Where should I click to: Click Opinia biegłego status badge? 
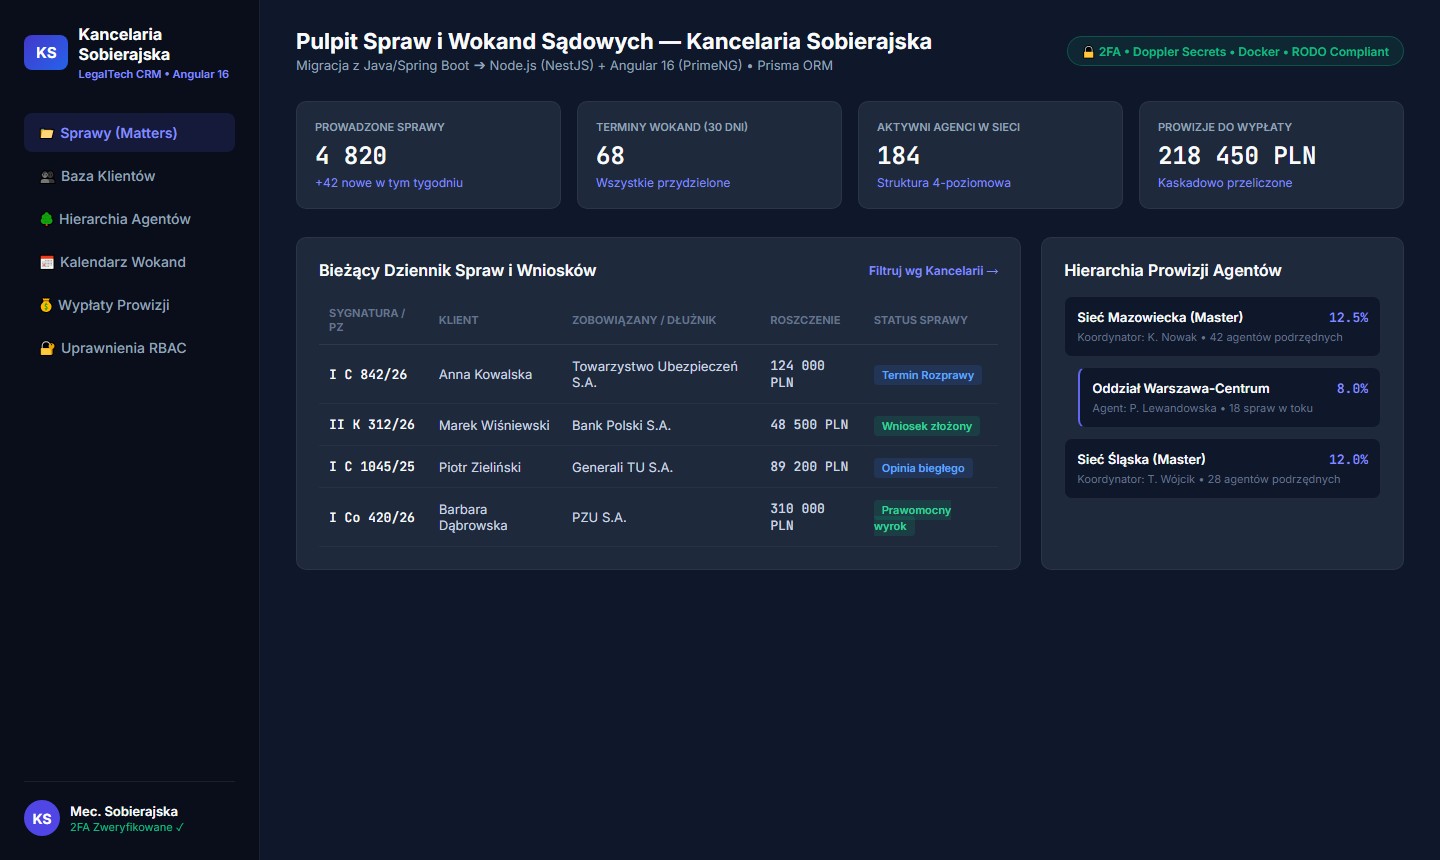[x=923, y=468]
